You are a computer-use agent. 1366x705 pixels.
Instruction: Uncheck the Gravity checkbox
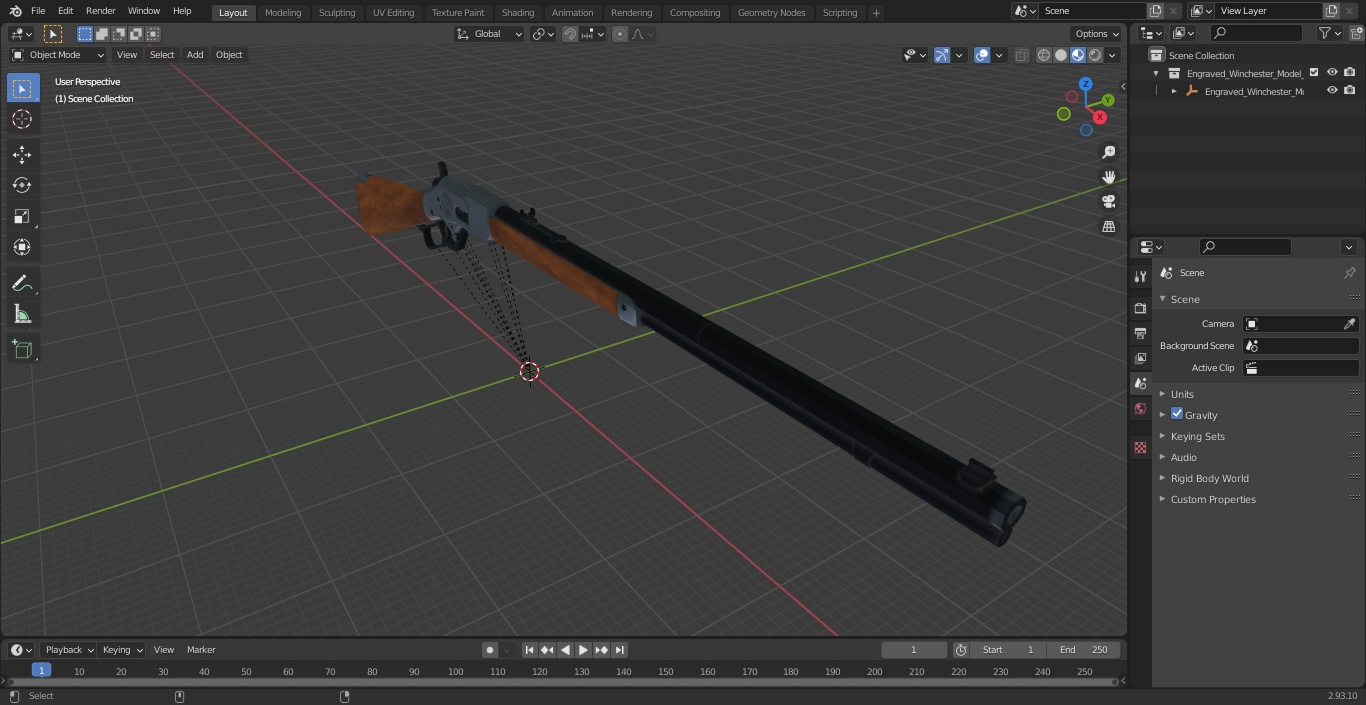[1177, 414]
